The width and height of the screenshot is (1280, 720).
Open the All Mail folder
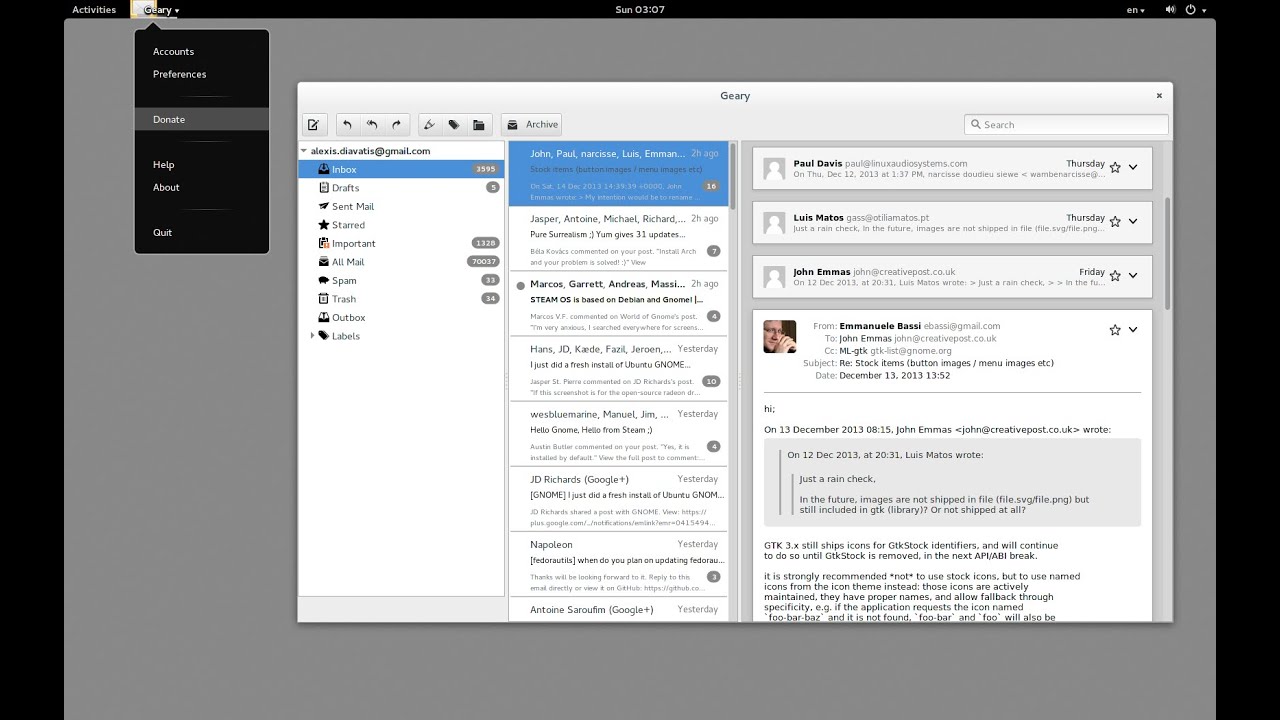click(x=401, y=262)
